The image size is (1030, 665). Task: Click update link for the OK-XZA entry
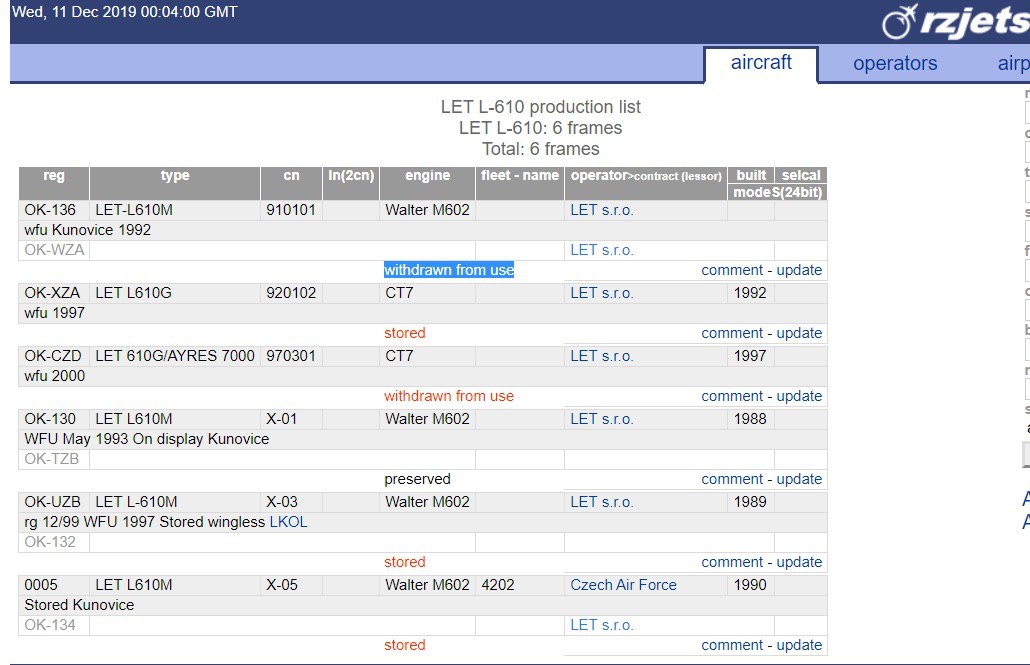799,334
